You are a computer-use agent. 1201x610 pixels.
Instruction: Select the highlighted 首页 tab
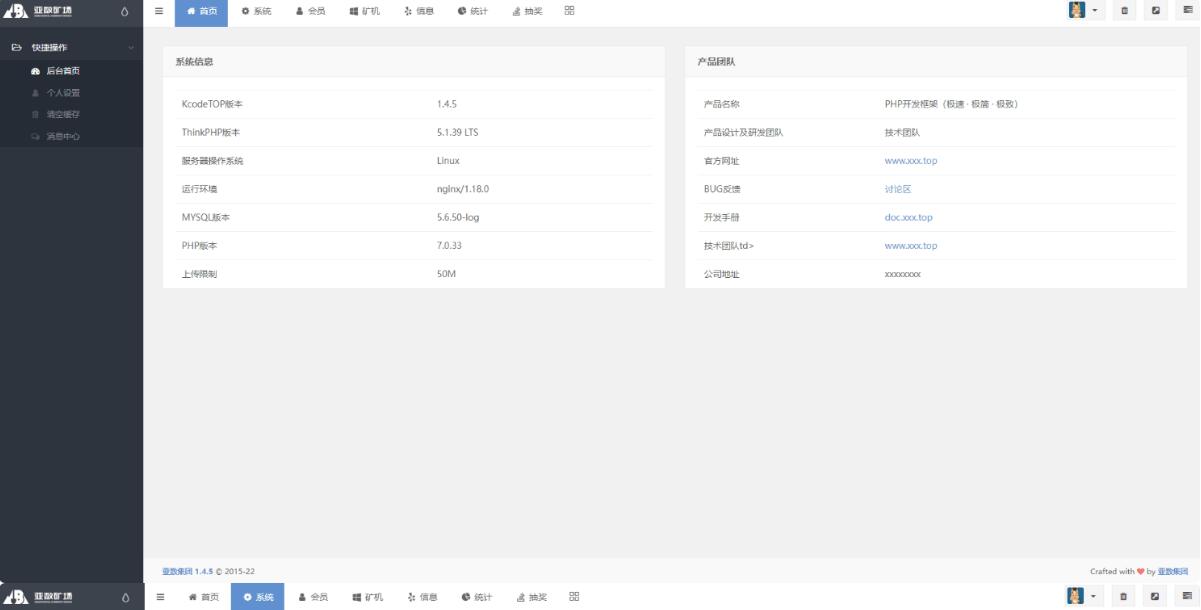tap(201, 12)
